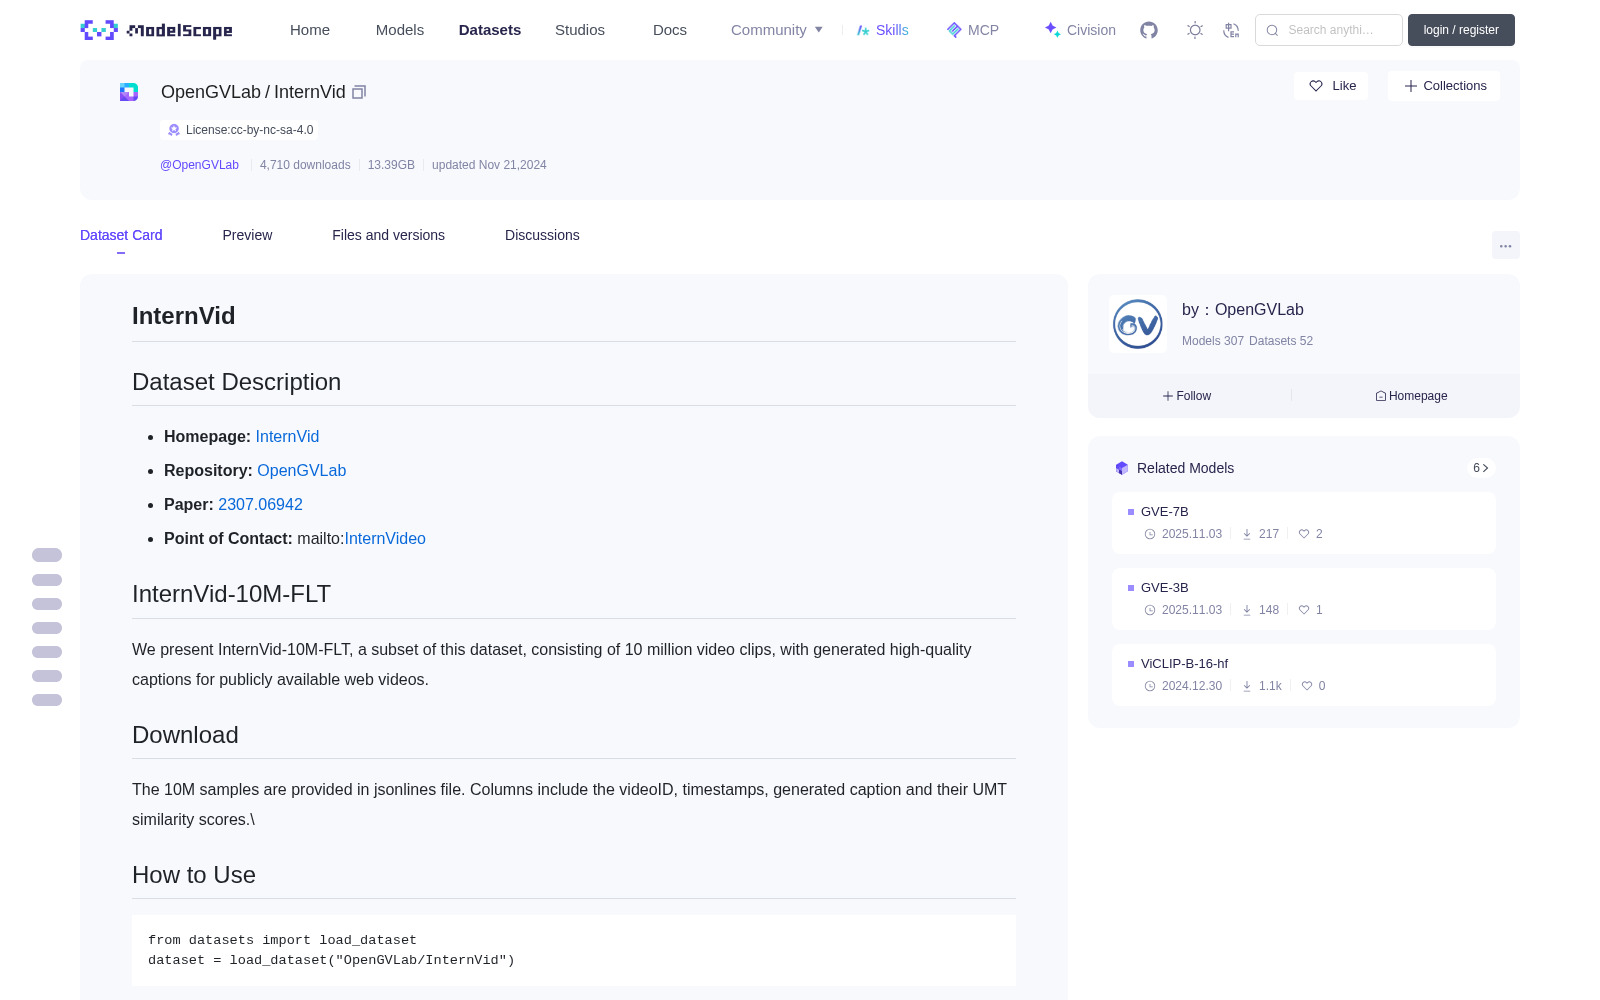Go to Home in navigation
The width and height of the screenshot is (1600, 1000).
coord(310,30)
